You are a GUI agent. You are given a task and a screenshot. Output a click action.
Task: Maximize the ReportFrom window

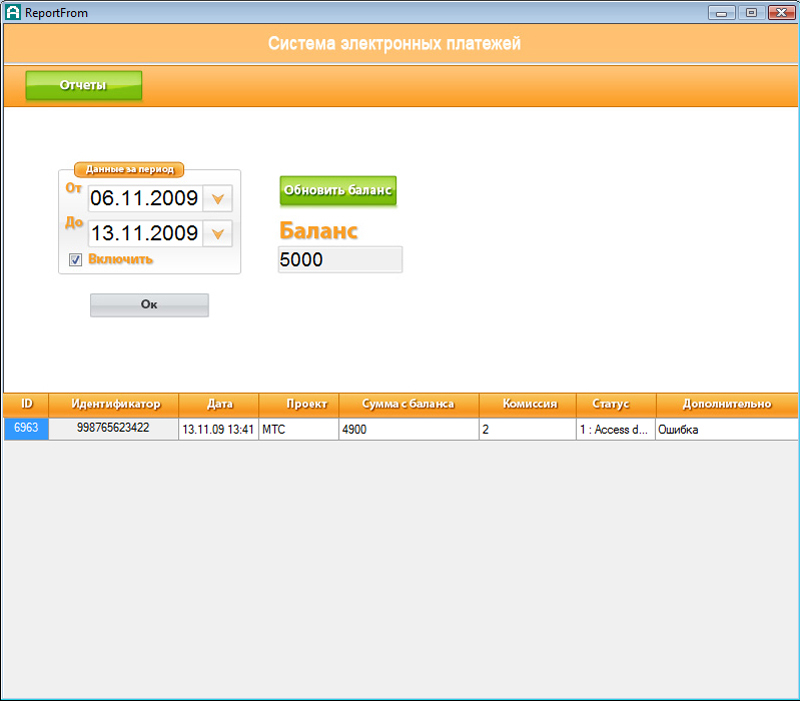click(x=750, y=12)
